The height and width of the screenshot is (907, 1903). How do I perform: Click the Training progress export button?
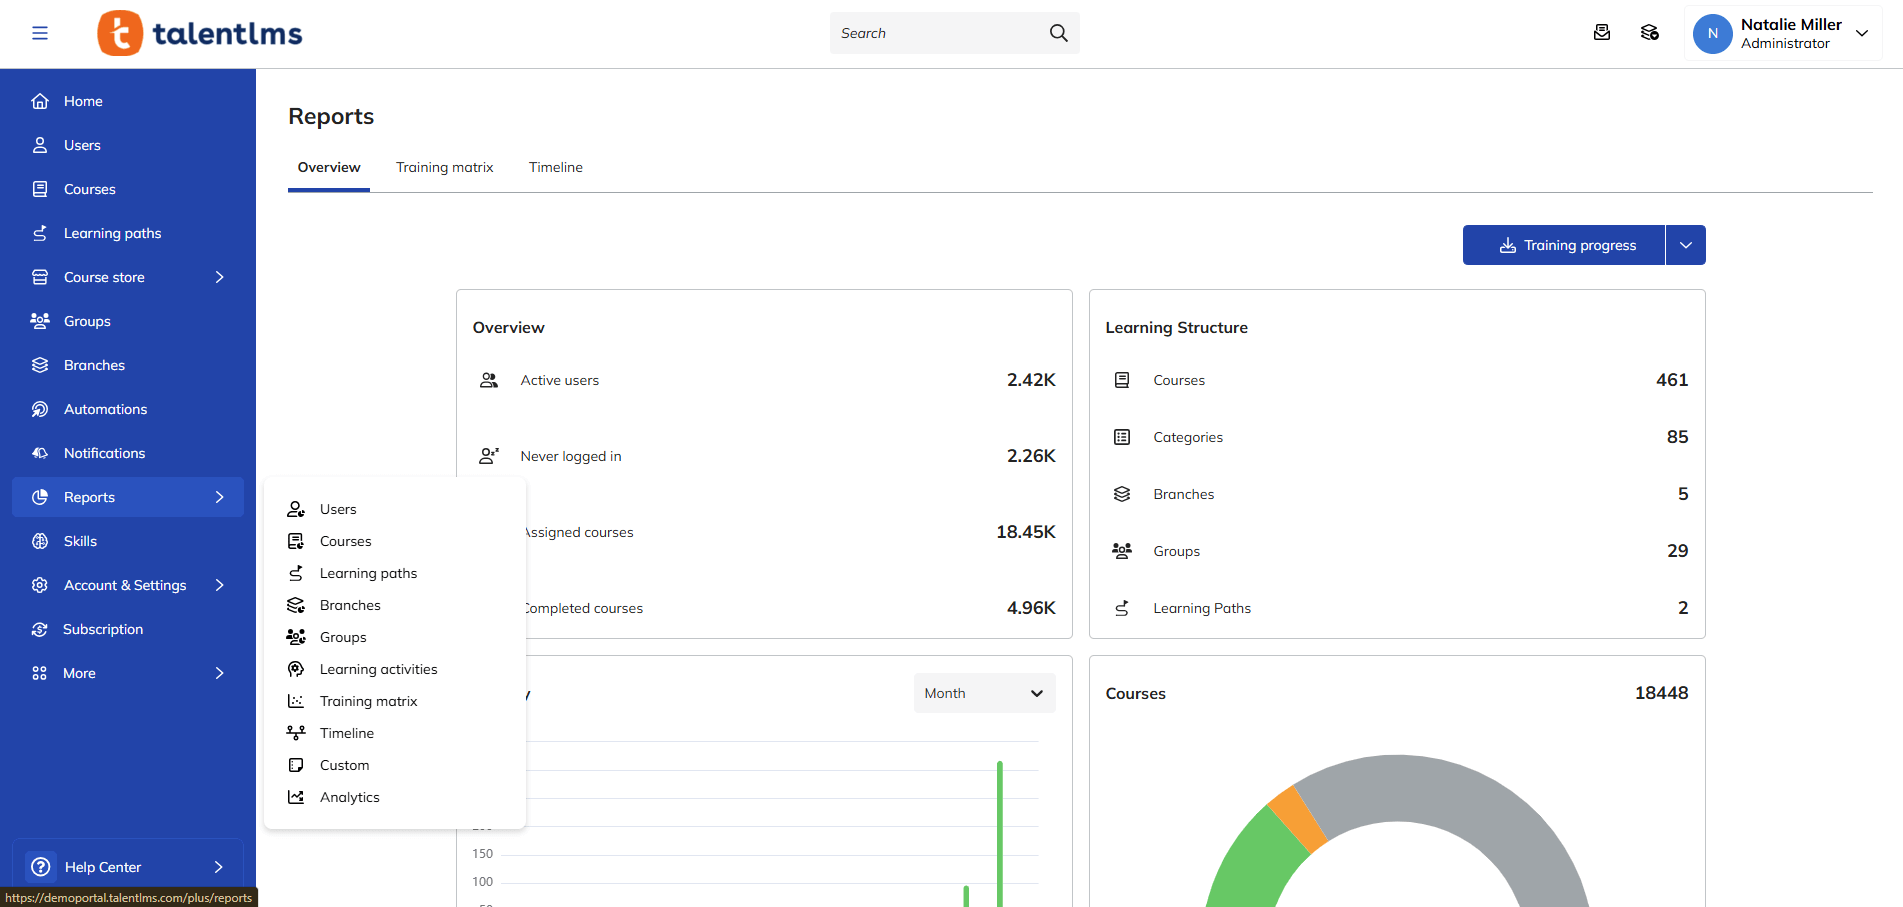(1564, 245)
